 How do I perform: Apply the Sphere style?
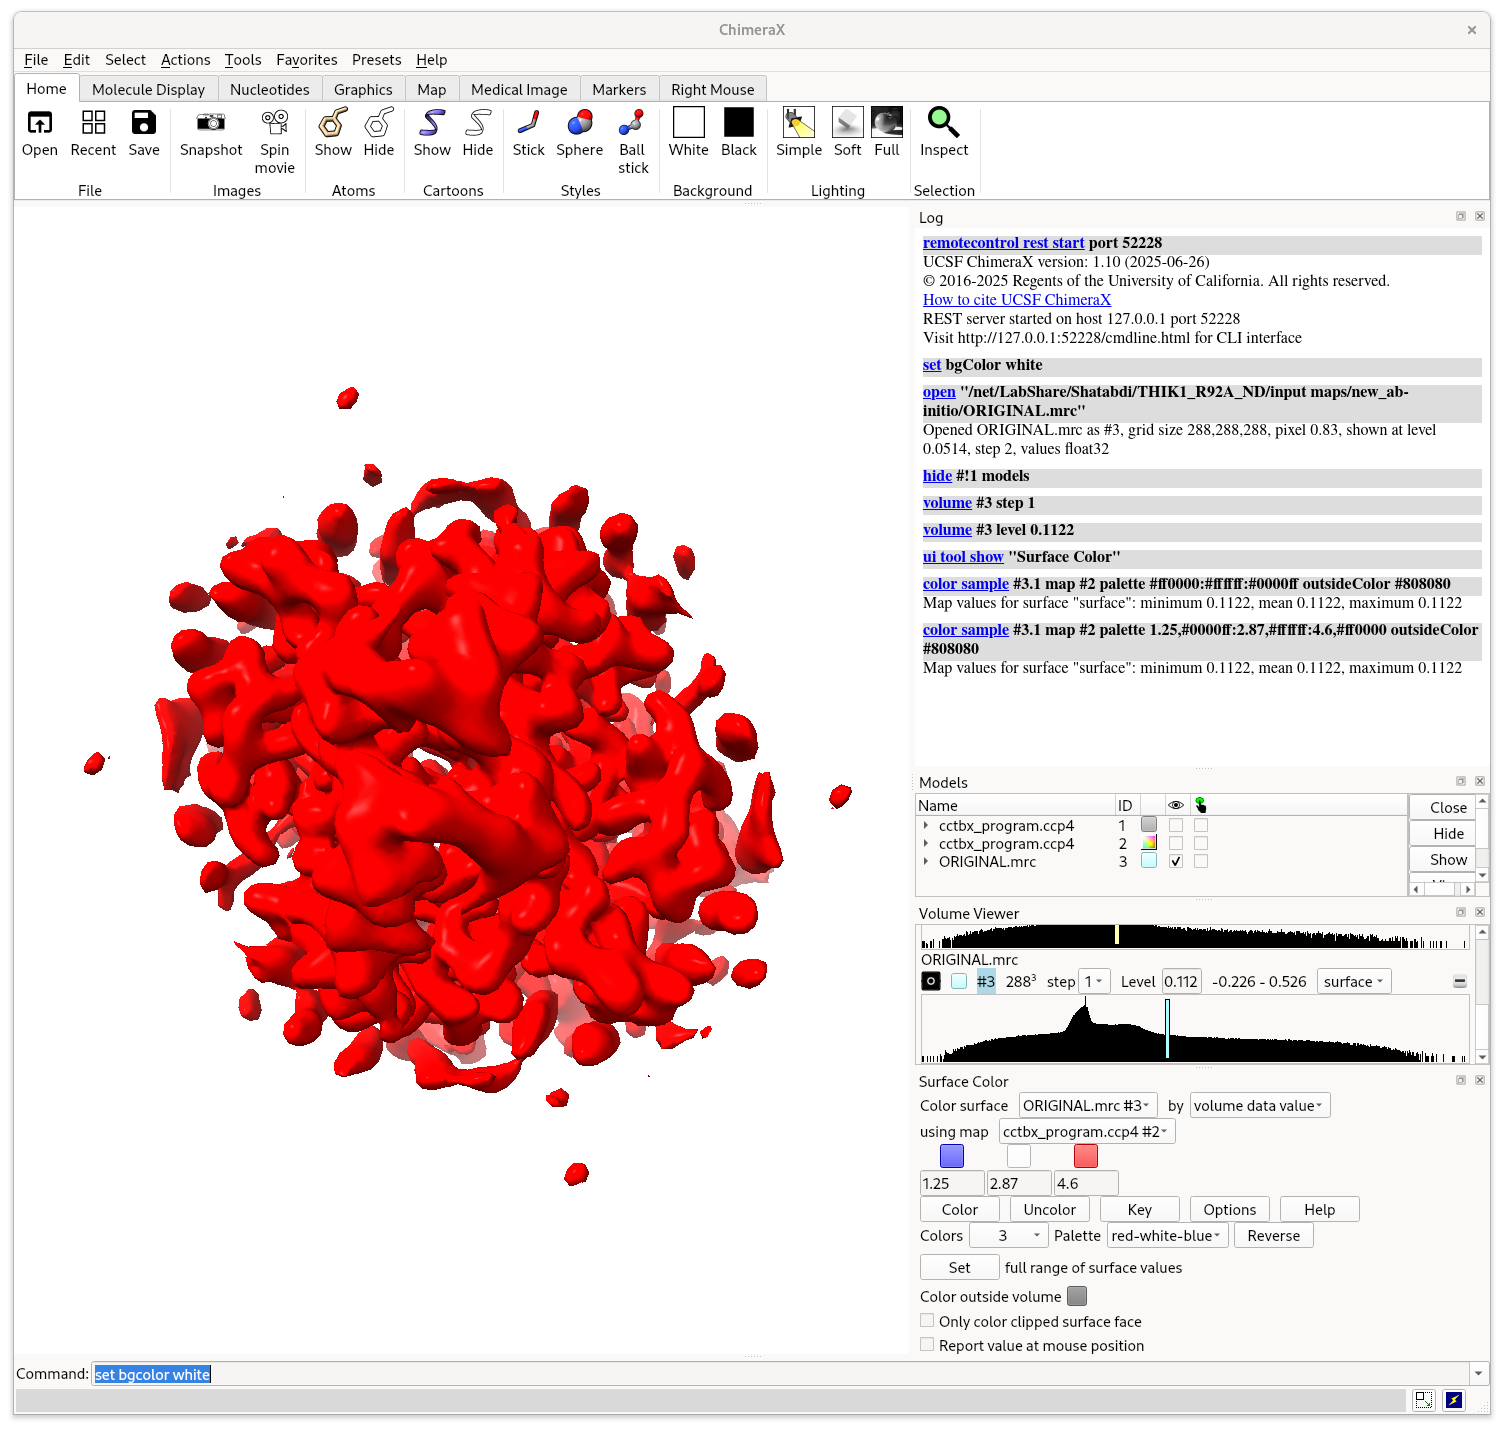(x=579, y=123)
